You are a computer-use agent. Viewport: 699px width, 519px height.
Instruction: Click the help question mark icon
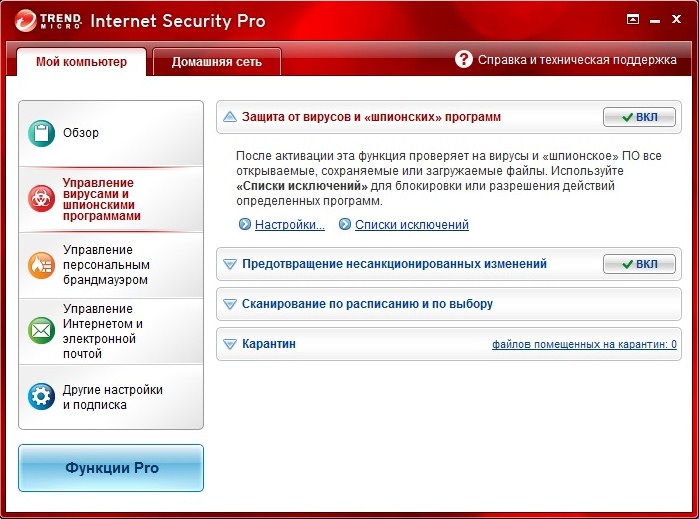coord(463,60)
